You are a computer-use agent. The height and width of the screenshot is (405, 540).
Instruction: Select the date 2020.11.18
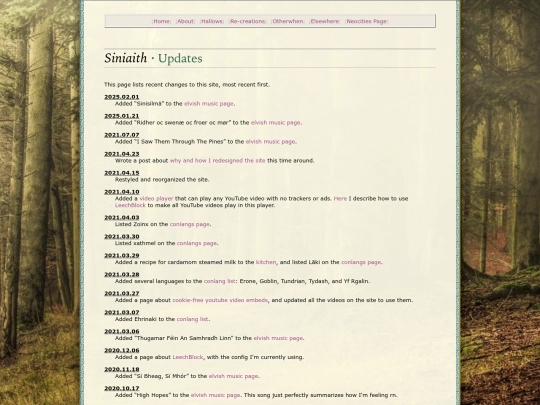point(122,369)
